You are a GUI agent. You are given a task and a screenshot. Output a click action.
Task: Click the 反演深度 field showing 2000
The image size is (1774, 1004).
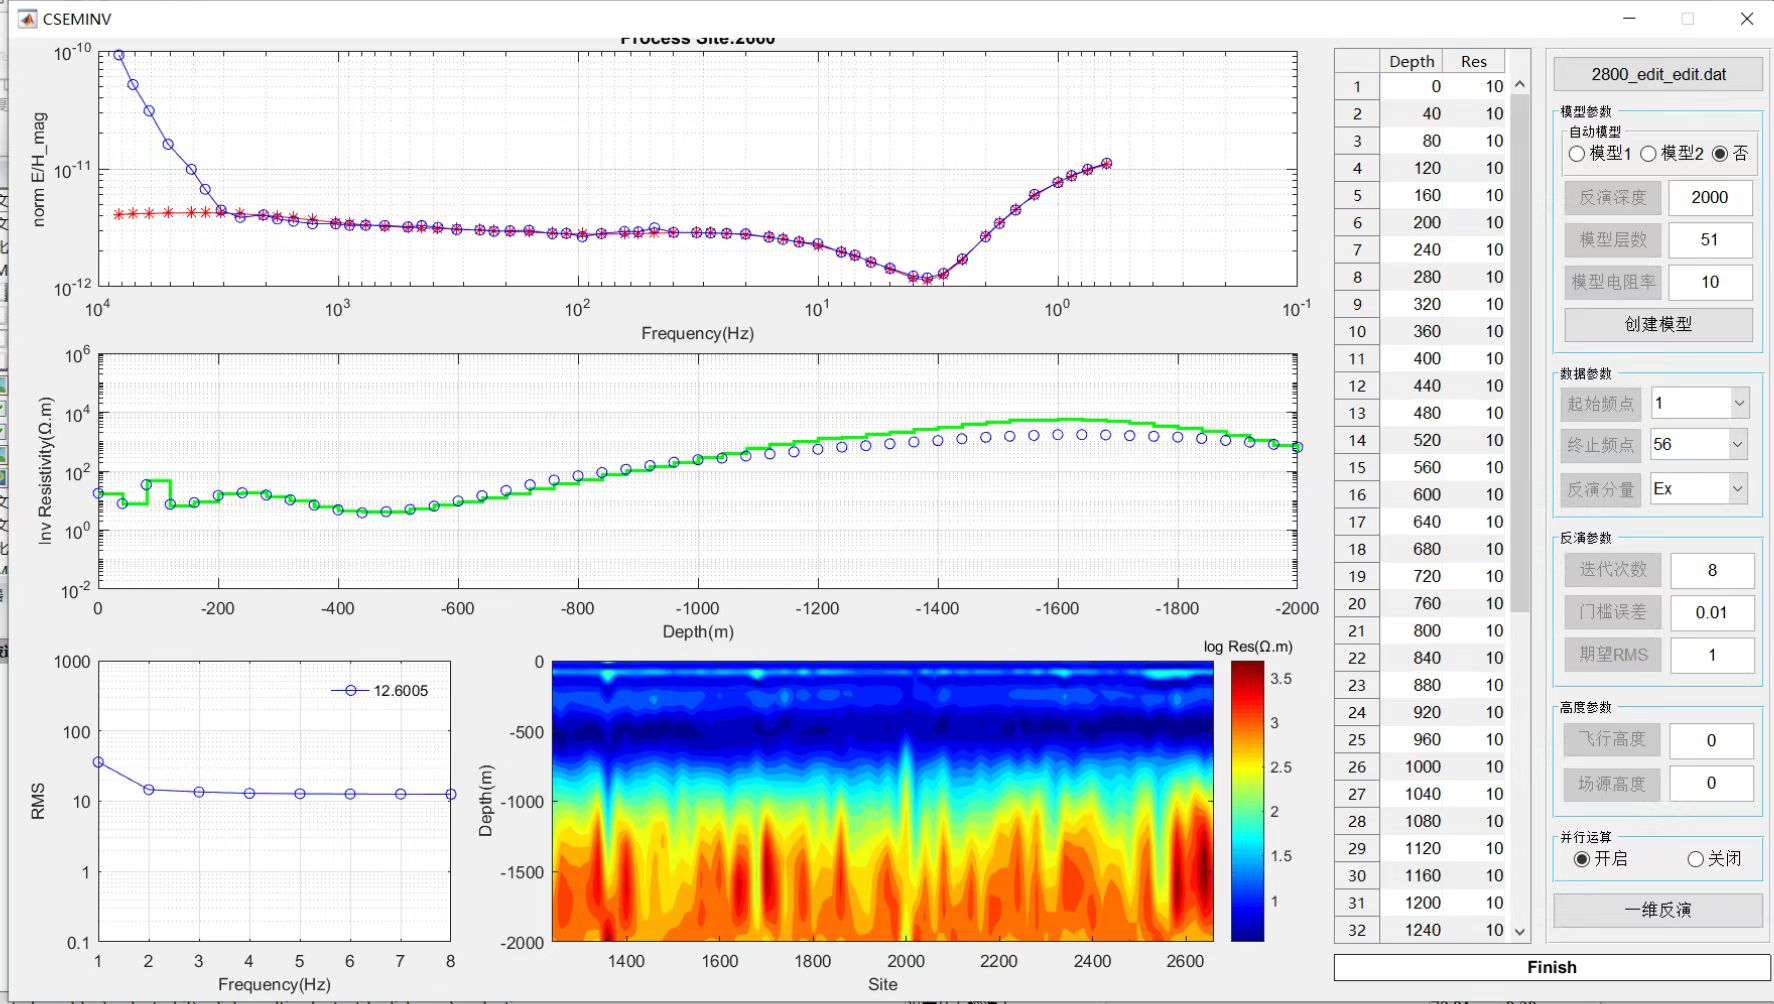(x=1709, y=198)
